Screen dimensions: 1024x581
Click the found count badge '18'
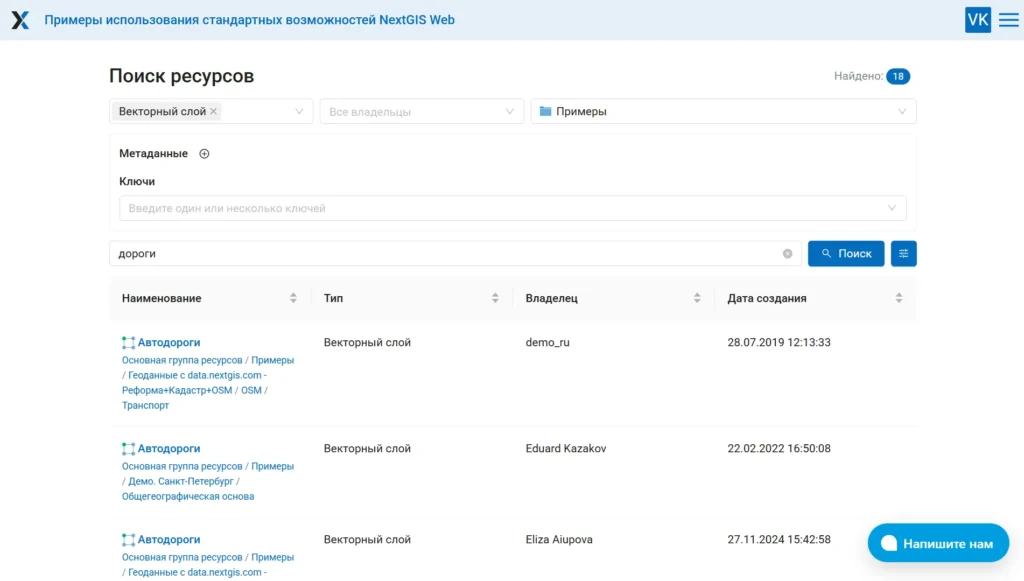pyautogui.click(x=898, y=76)
